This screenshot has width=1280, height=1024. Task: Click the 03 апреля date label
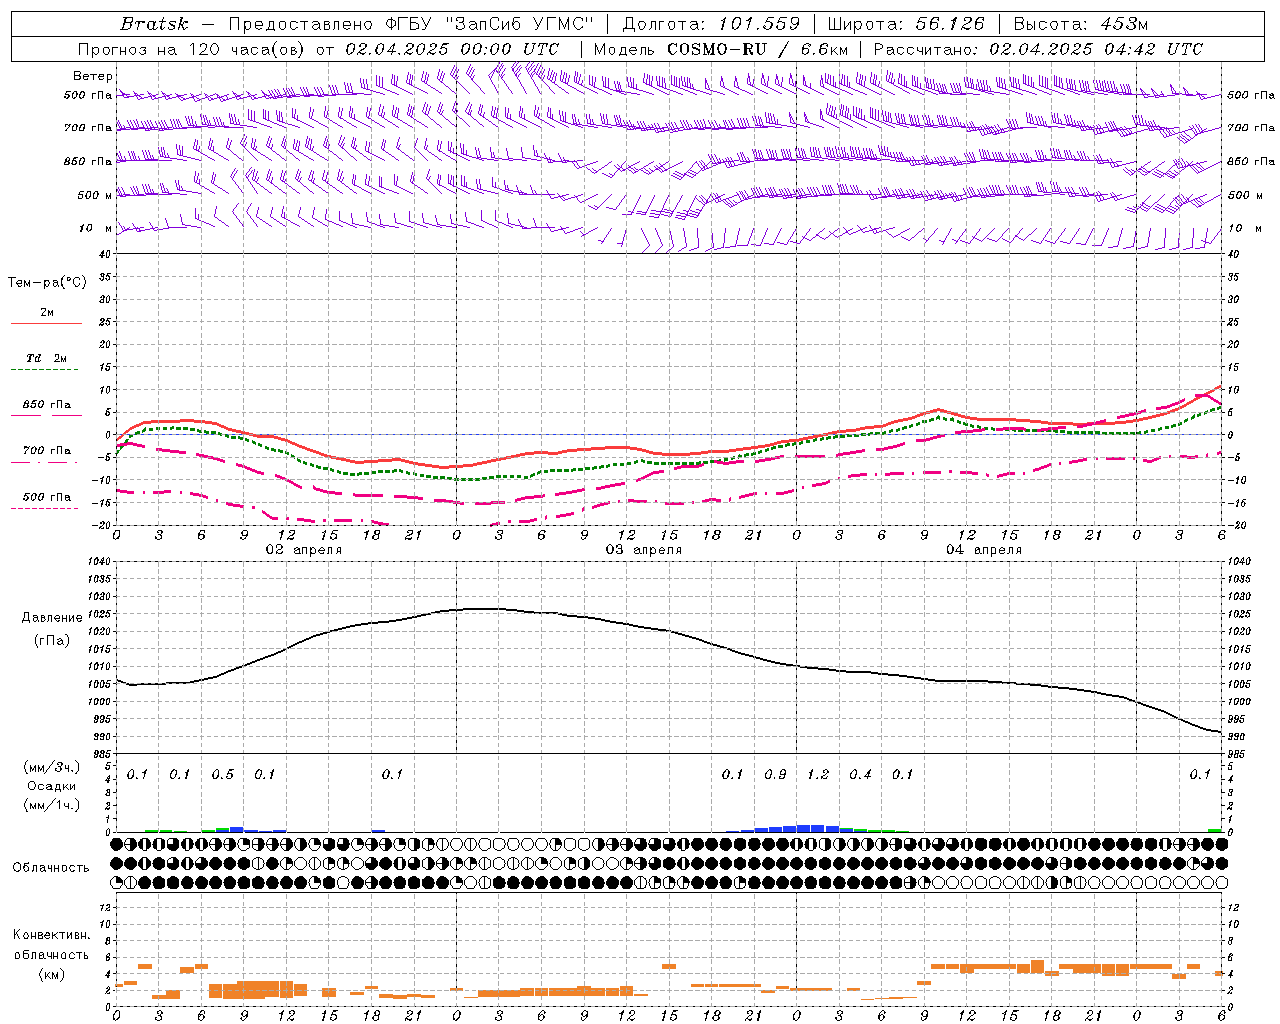tap(643, 550)
